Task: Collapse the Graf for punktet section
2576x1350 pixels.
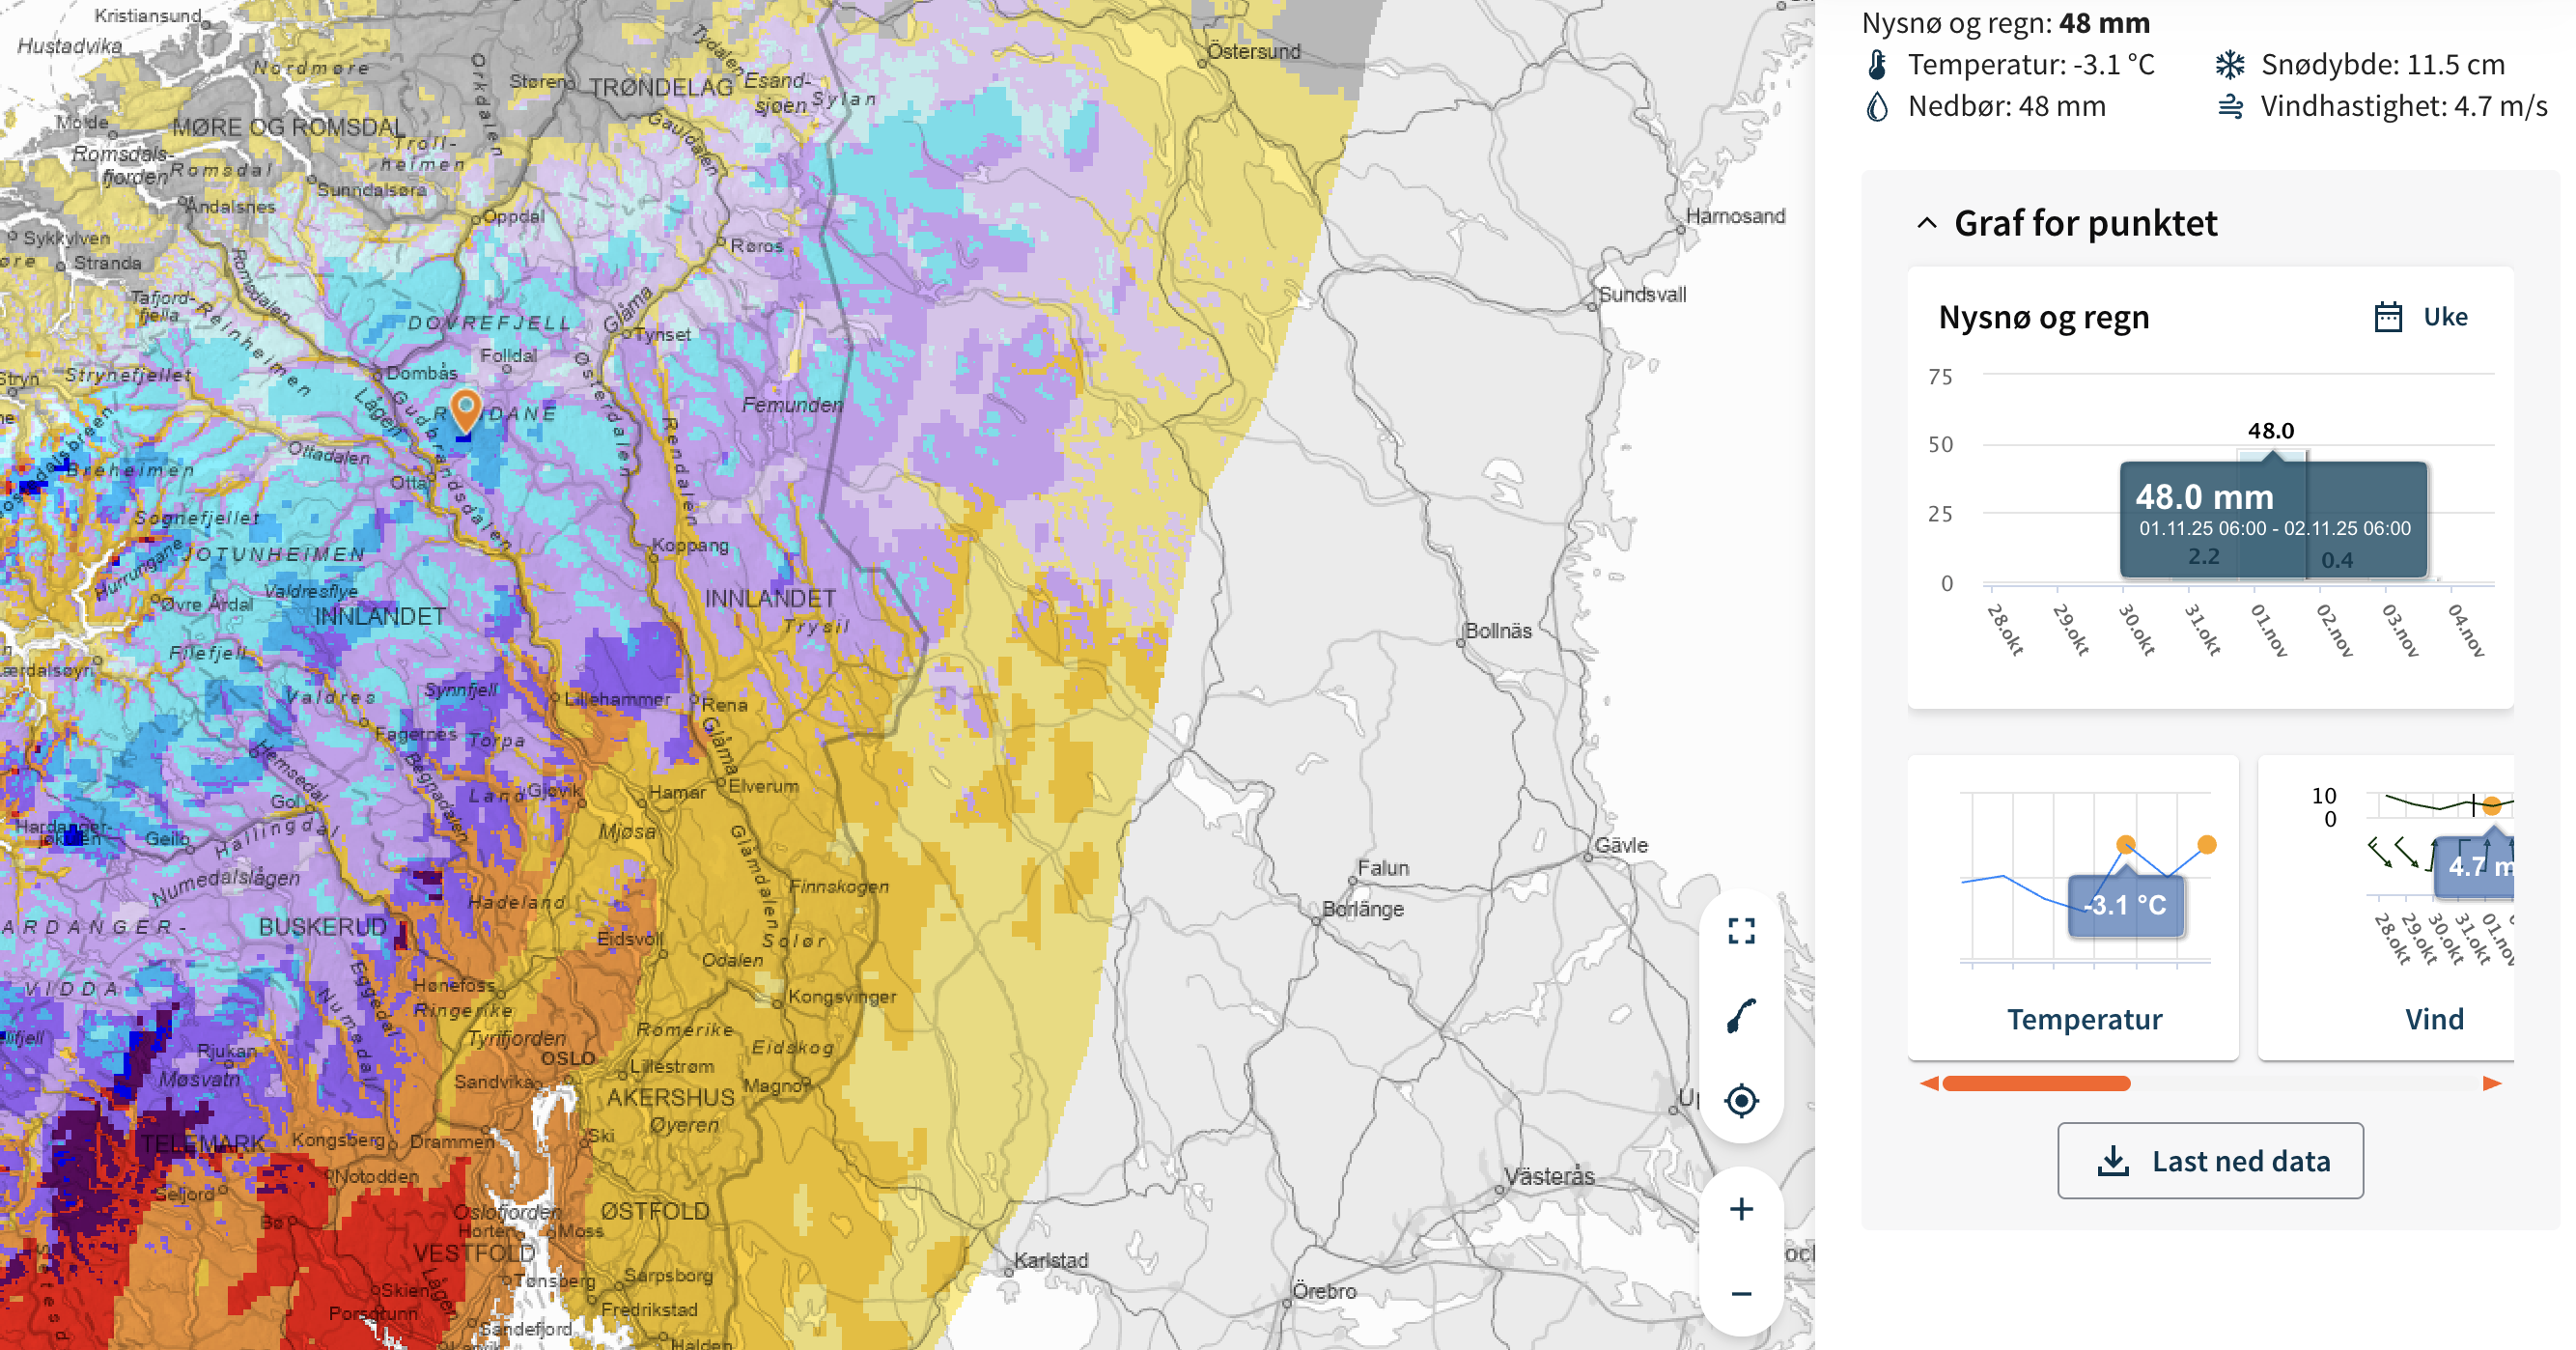Action: [1926, 223]
